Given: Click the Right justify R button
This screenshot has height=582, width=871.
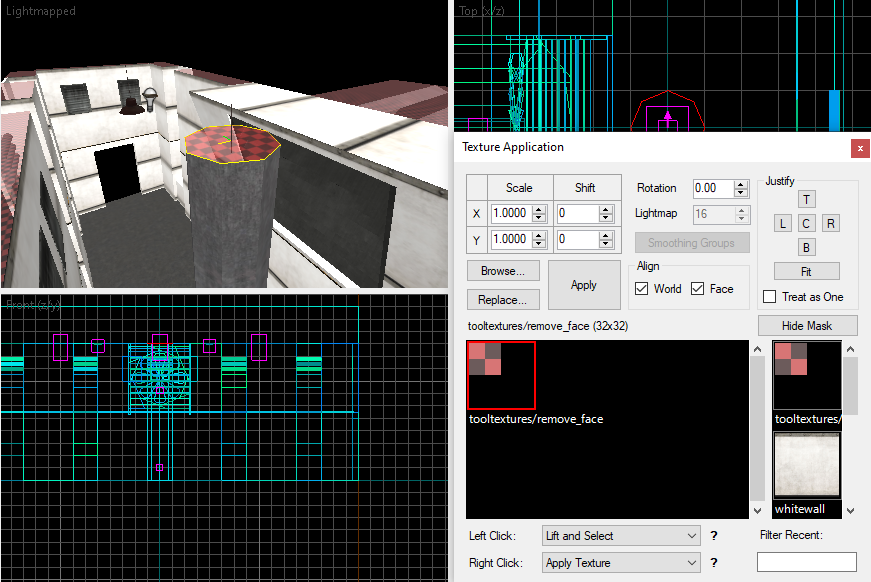Looking at the screenshot, I should (831, 223).
